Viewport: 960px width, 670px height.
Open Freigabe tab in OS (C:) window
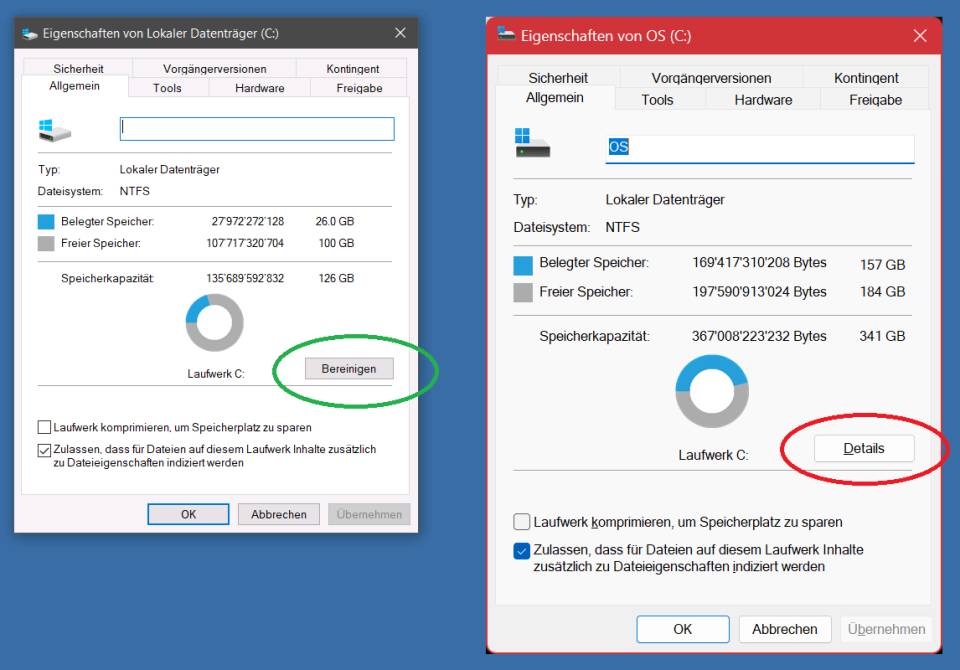(x=875, y=99)
